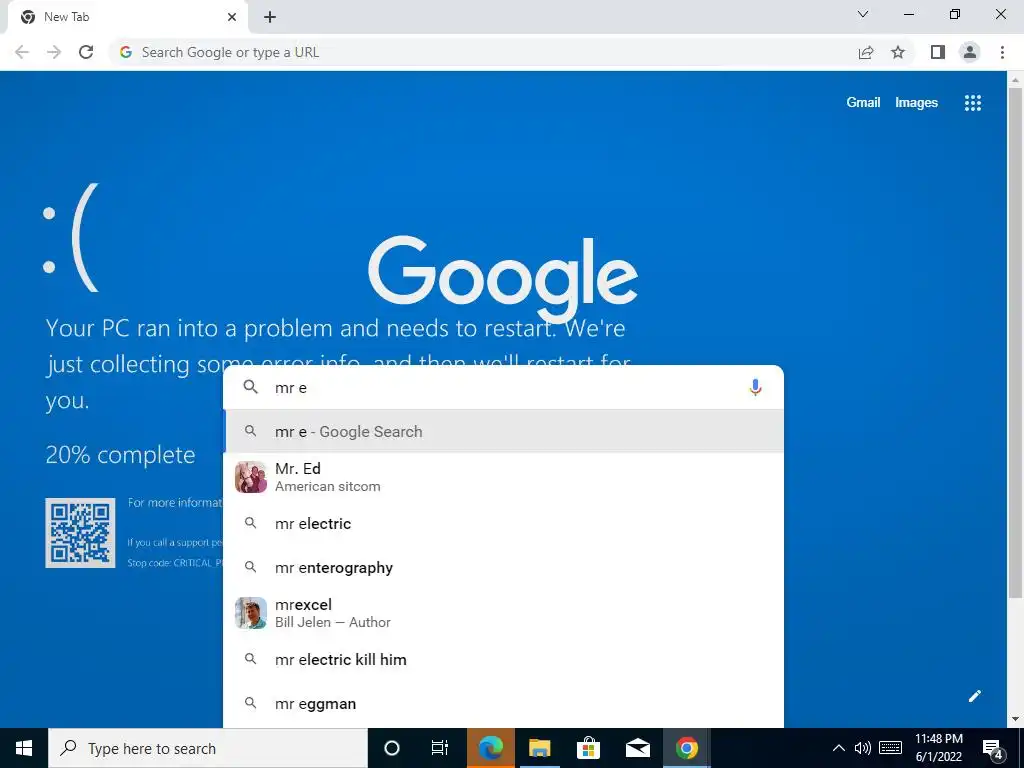
Task: Choose the 'mr enterography' suggestion
Action: click(x=504, y=568)
